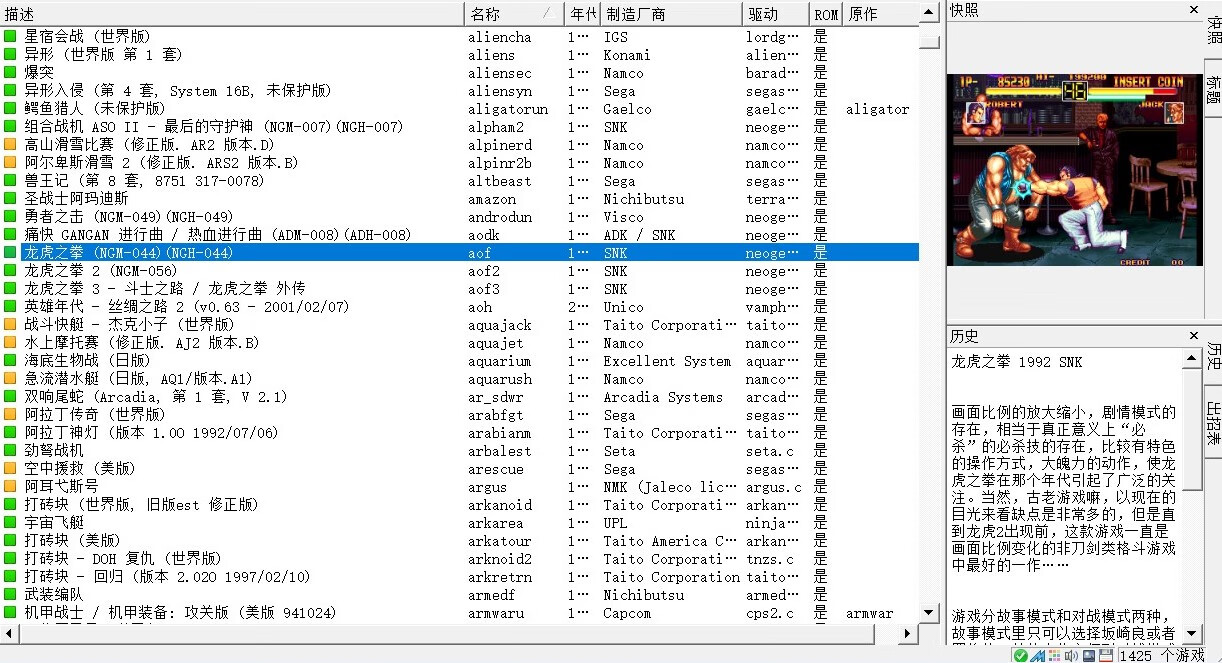Select the 阿拉丁神灯 (版本 1.00 1992/07/06) row
Screen dimensions: 1222x663
[x=459, y=433]
